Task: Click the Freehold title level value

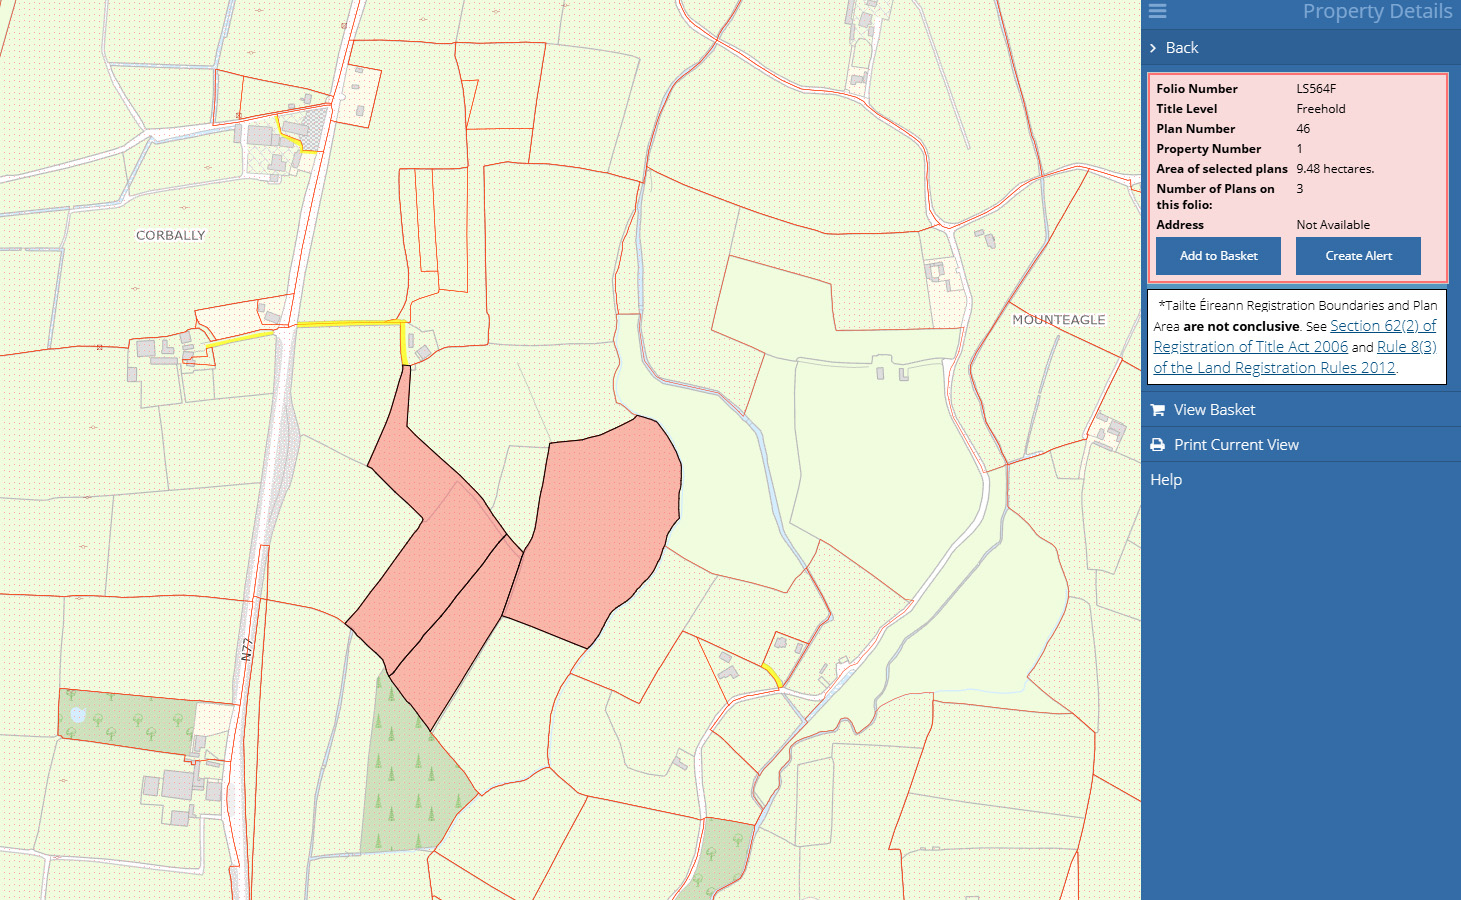Action: (1321, 109)
